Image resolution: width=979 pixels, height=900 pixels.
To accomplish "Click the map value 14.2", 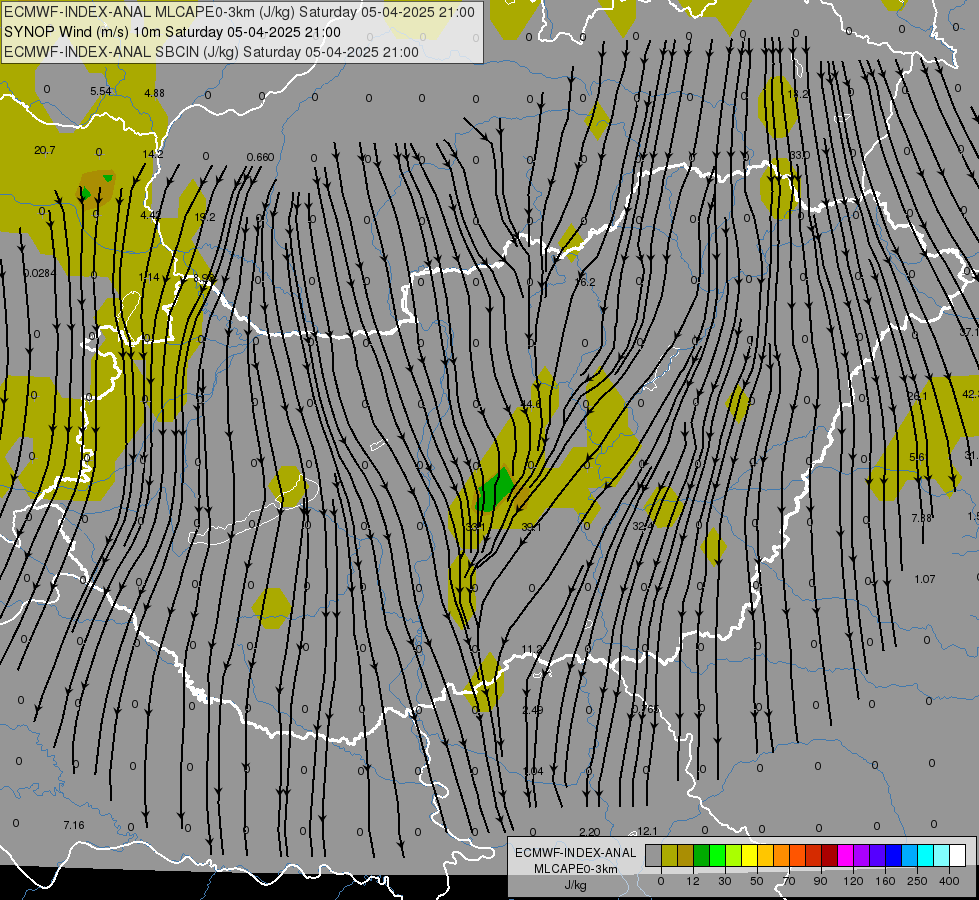I will (x=153, y=154).
